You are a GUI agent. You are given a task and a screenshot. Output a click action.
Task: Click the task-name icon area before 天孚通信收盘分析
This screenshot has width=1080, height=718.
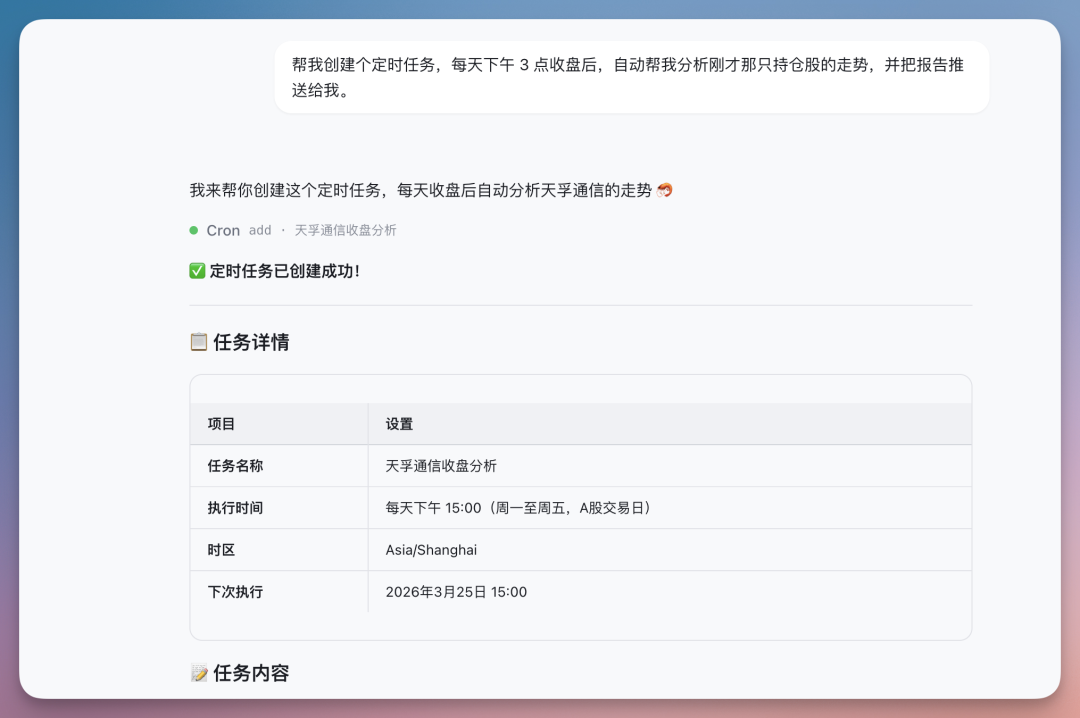pyautogui.click(x=283, y=230)
